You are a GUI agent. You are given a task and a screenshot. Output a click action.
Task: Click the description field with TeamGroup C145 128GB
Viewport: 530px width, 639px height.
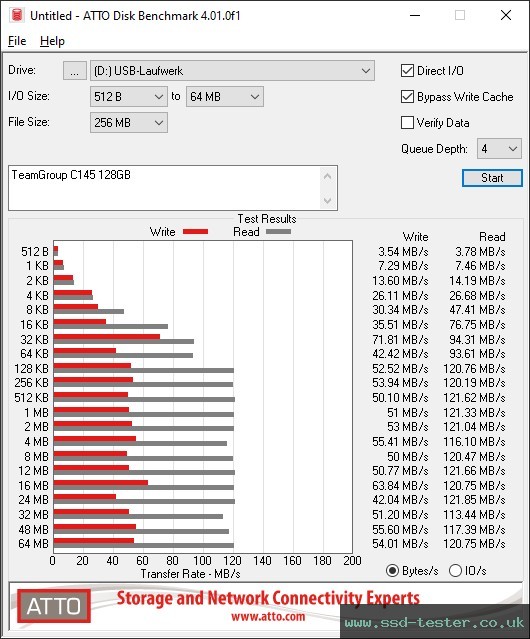coord(165,188)
